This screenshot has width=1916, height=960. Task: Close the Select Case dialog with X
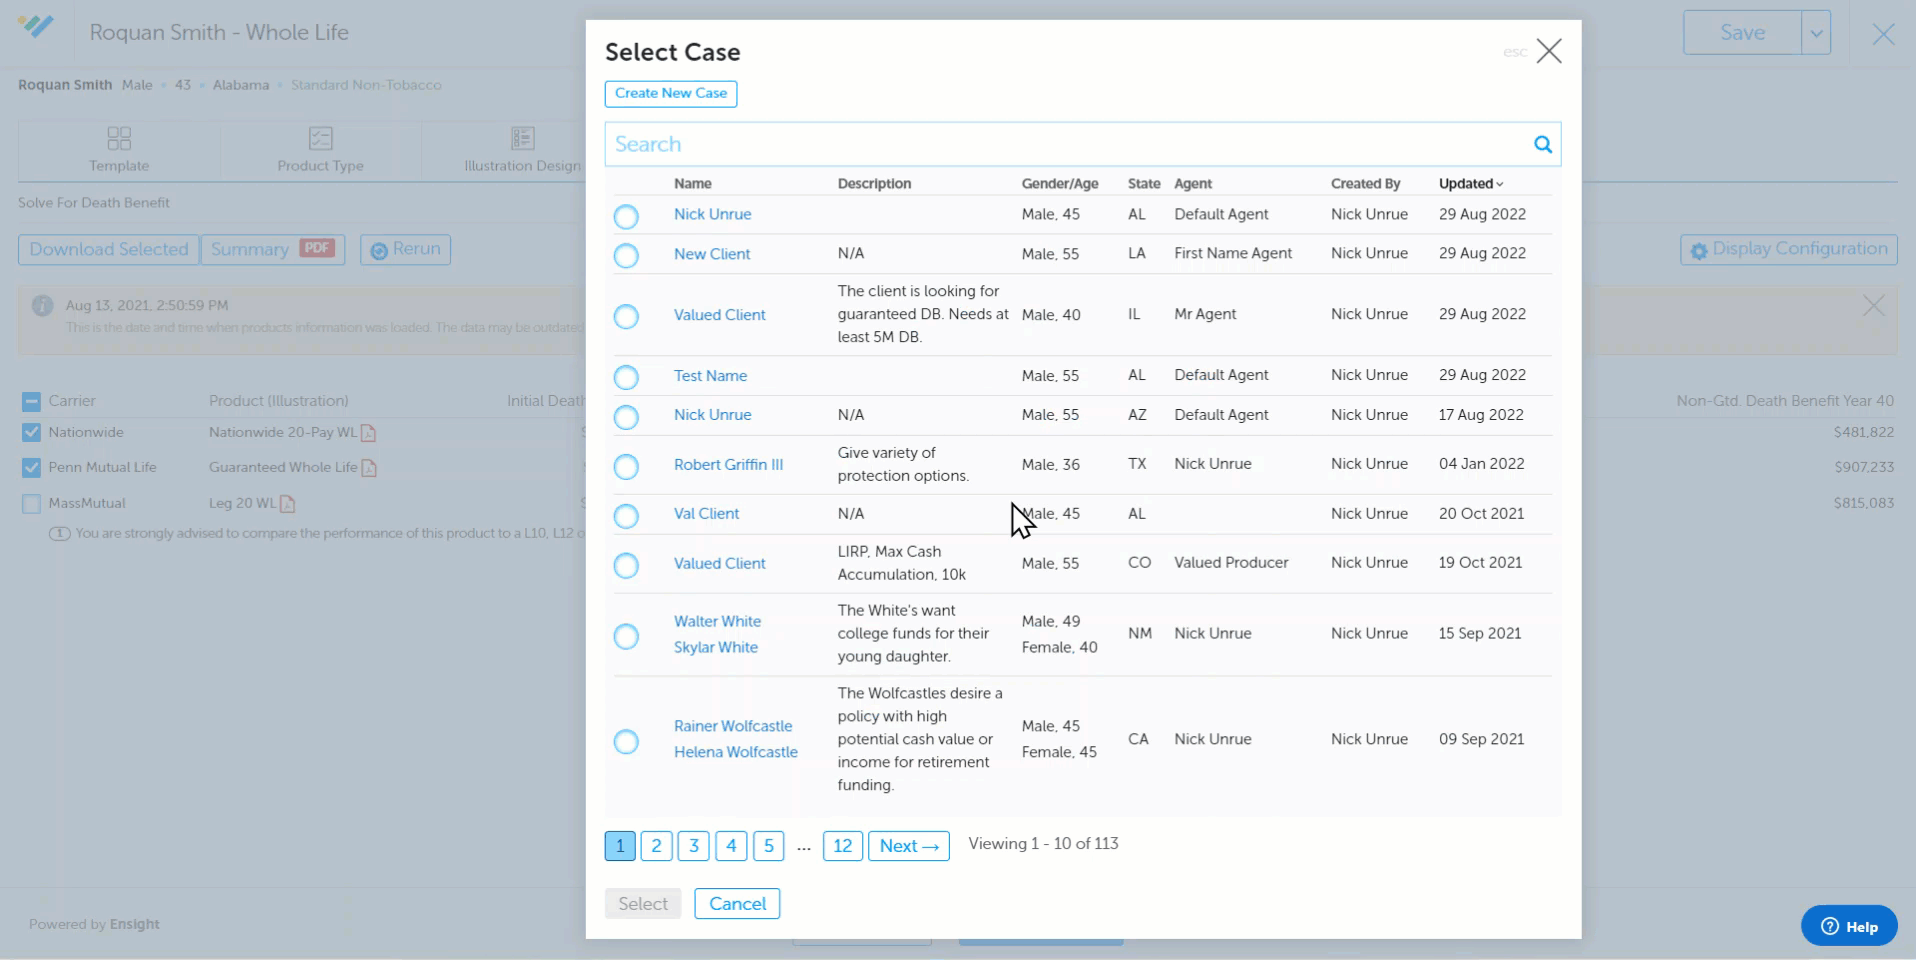(1549, 51)
